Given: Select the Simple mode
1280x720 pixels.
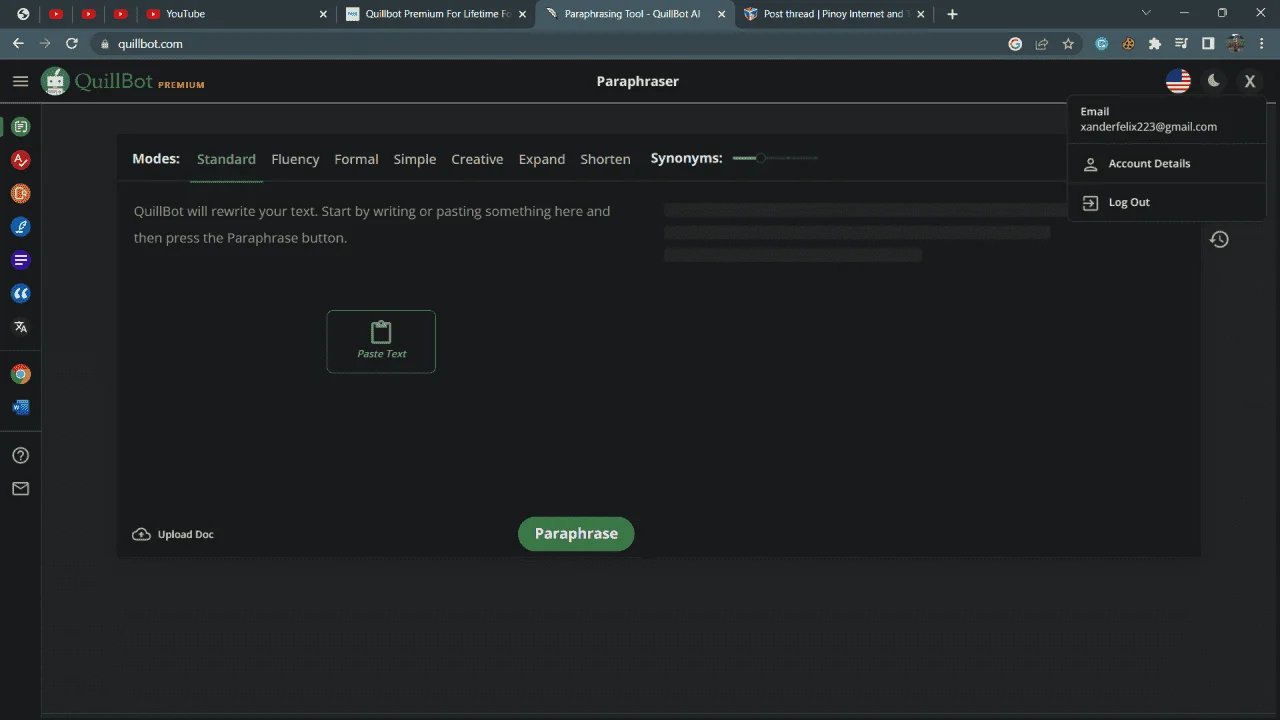Looking at the screenshot, I should coord(415,159).
